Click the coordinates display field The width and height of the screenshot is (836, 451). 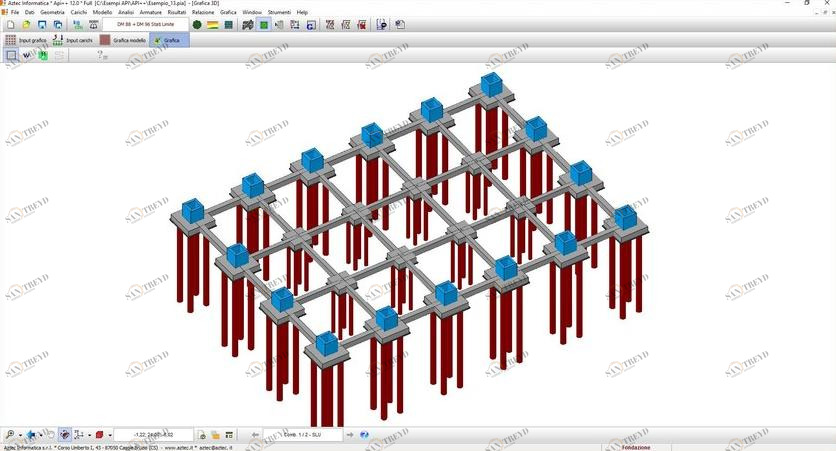click(x=153, y=435)
